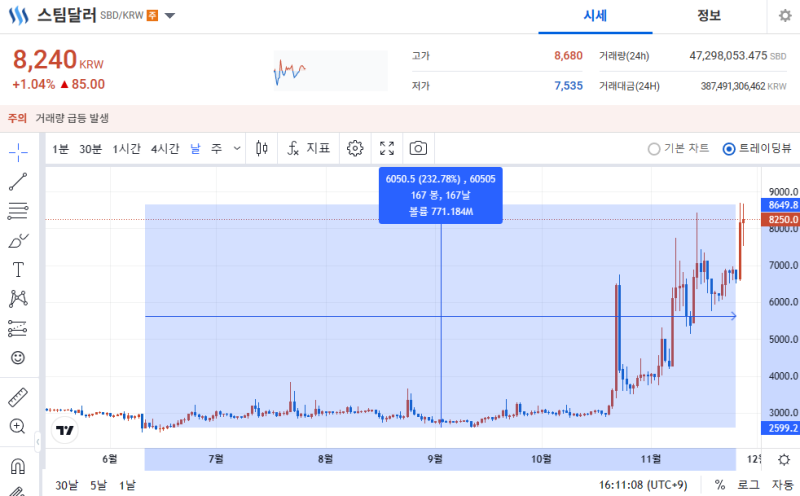Click the 8,680 high price value
The height and width of the screenshot is (496, 800).
click(568, 56)
